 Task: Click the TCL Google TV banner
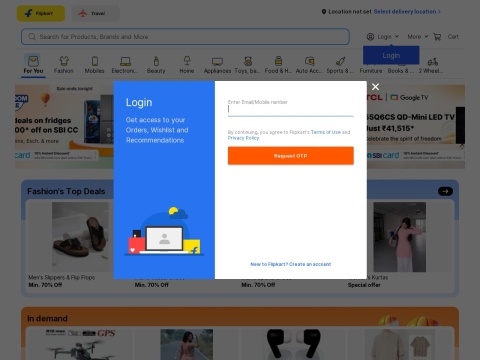(416, 127)
